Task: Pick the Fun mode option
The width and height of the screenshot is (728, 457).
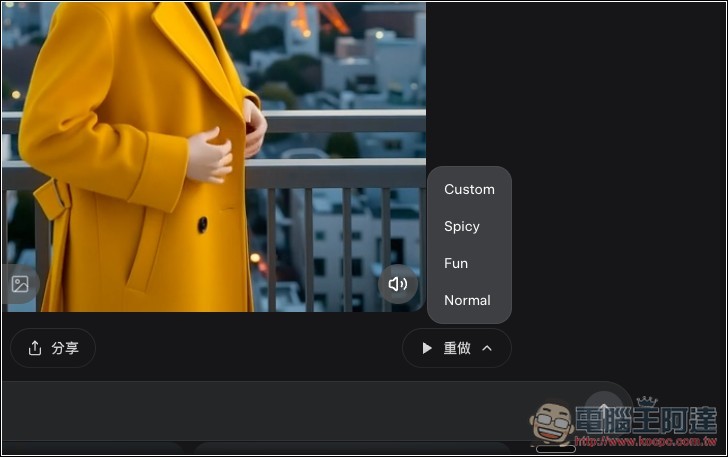Action: 456,263
